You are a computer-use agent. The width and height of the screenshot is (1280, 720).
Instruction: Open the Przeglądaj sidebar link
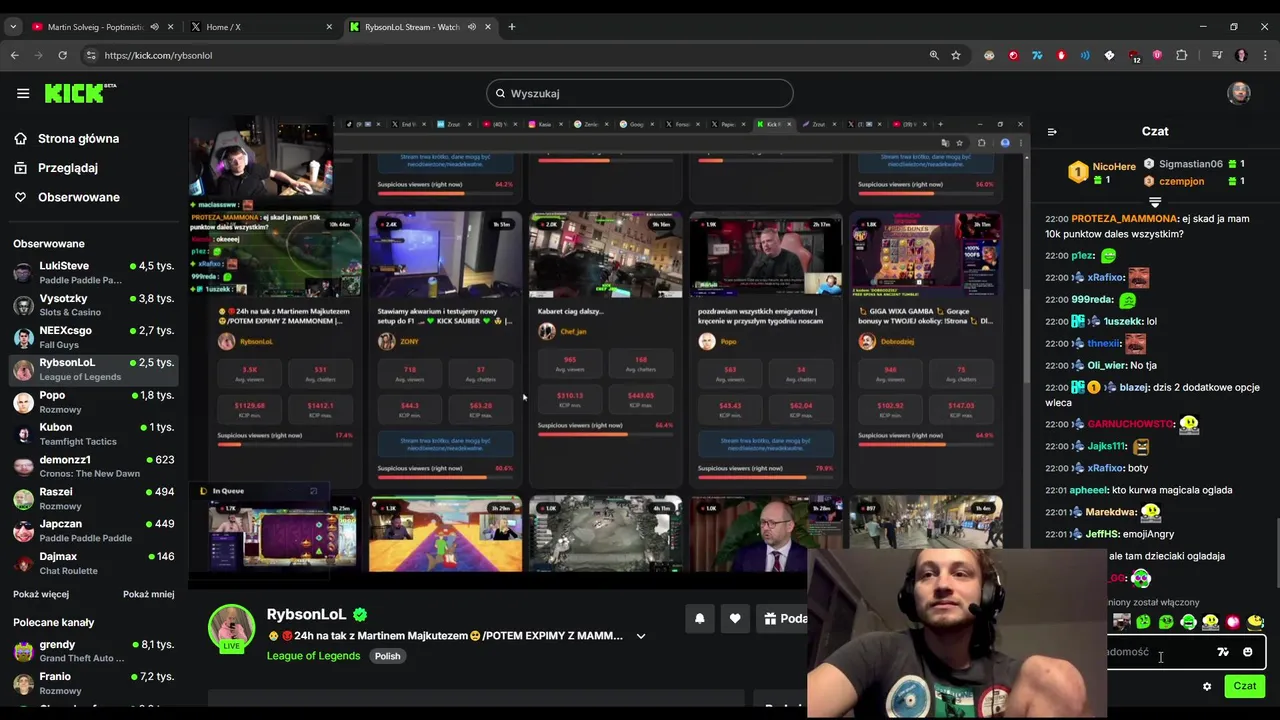[x=68, y=168]
